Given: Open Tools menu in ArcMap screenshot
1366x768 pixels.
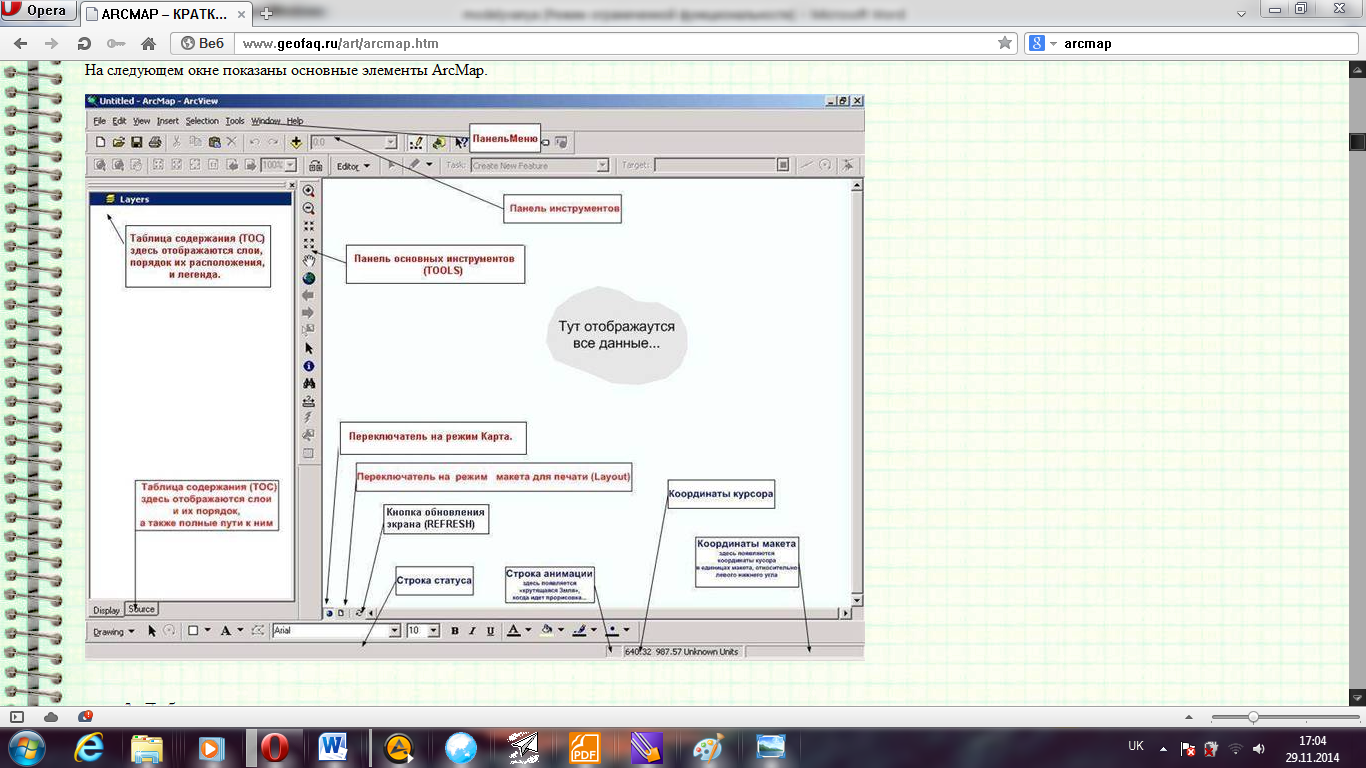Looking at the screenshot, I should point(235,121).
